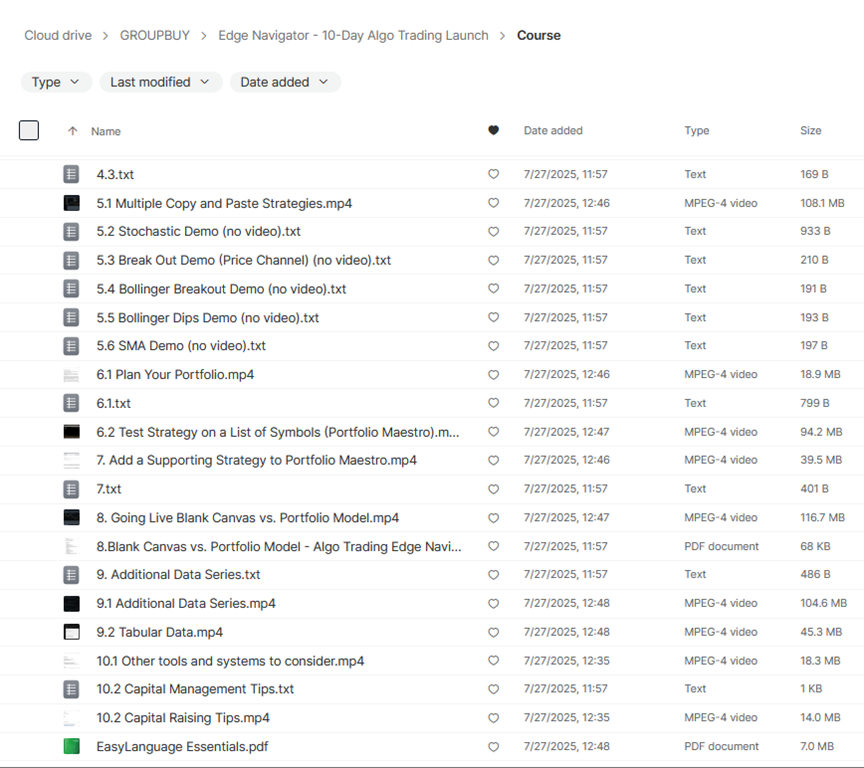Click the file icon beside 5.2 Stochastic Demo

(x=71, y=231)
